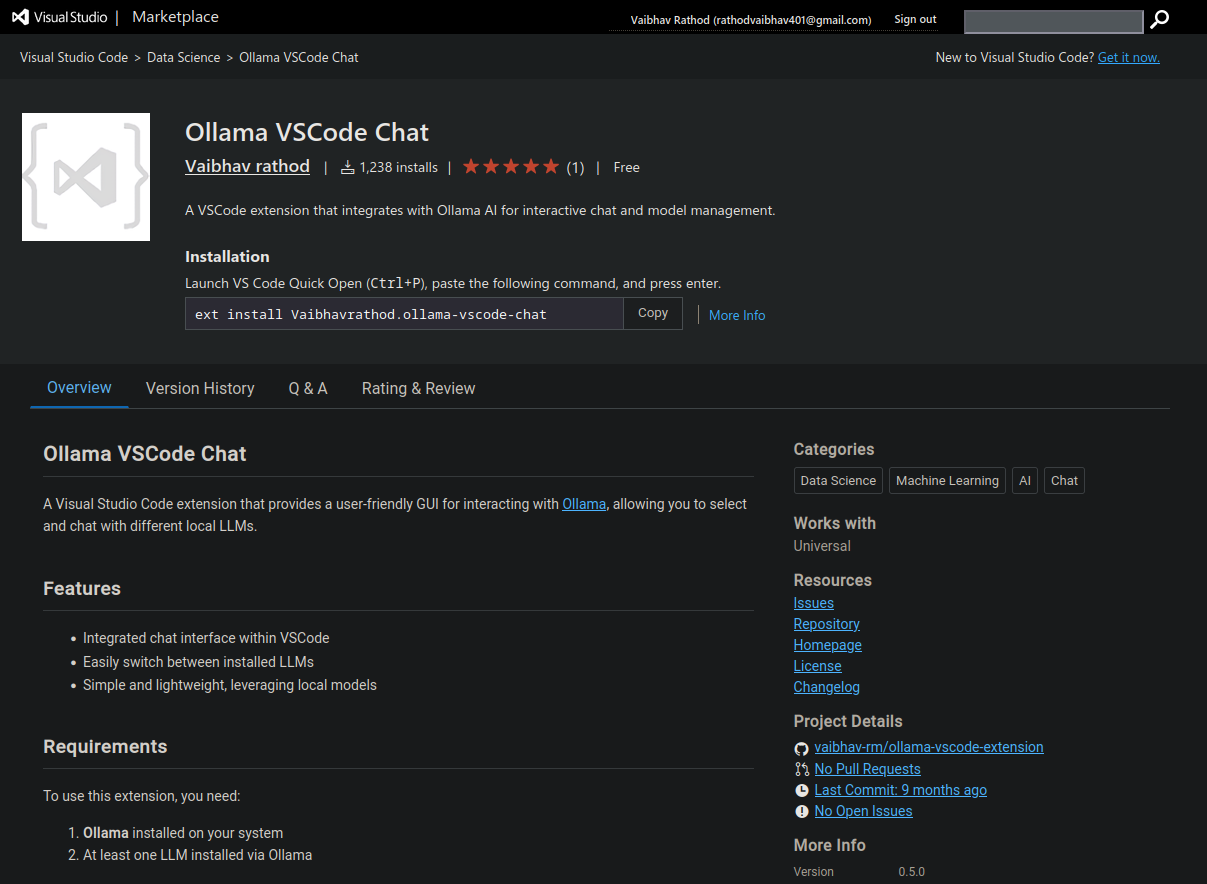Click the first red rating star
Viewport: 1207px width, 884px height.
pos(471,166)
